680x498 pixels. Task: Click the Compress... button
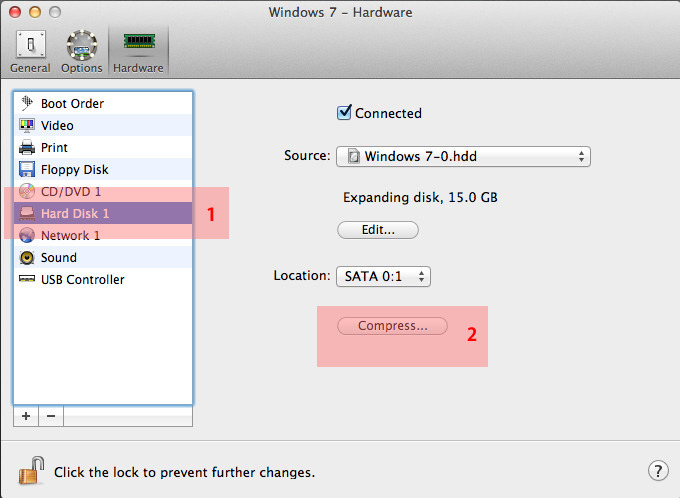[392, 326]
